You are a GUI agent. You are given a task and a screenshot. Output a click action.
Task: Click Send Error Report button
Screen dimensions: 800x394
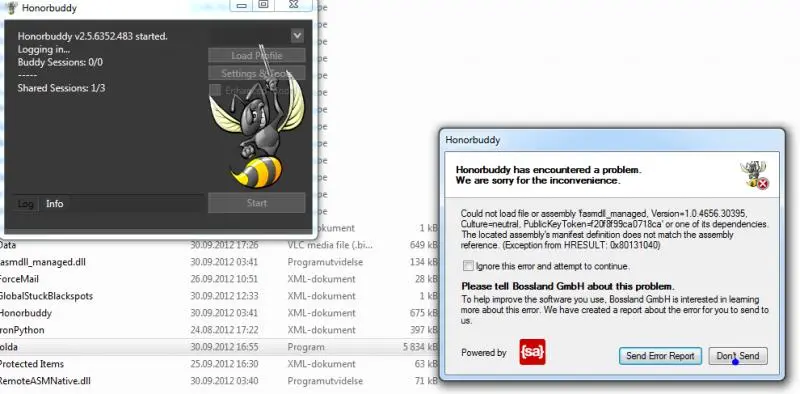coord(660,356)
